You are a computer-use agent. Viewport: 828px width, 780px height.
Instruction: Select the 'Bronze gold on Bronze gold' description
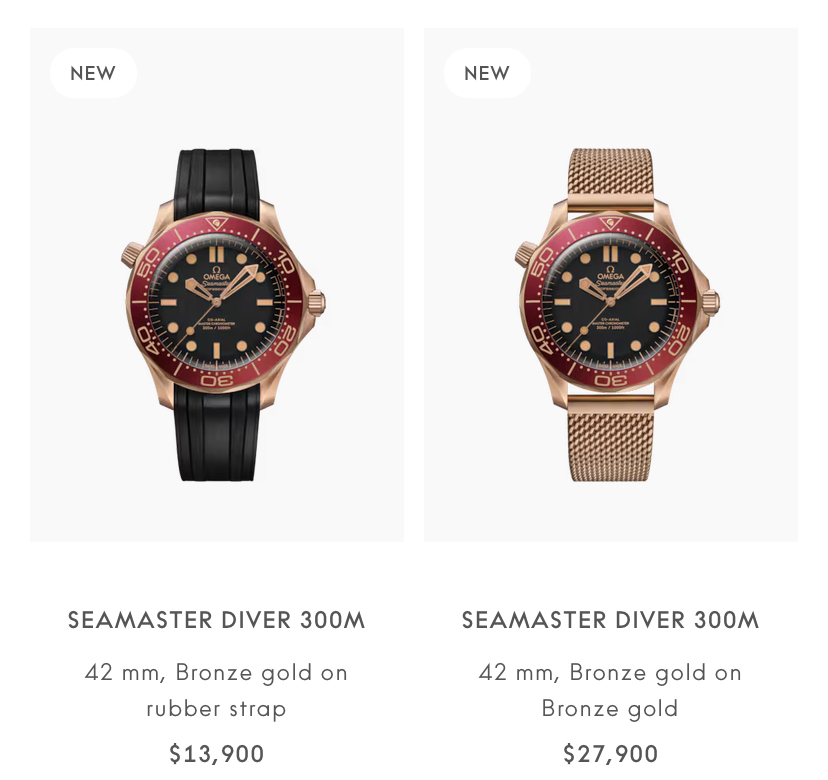click(611, 690)
